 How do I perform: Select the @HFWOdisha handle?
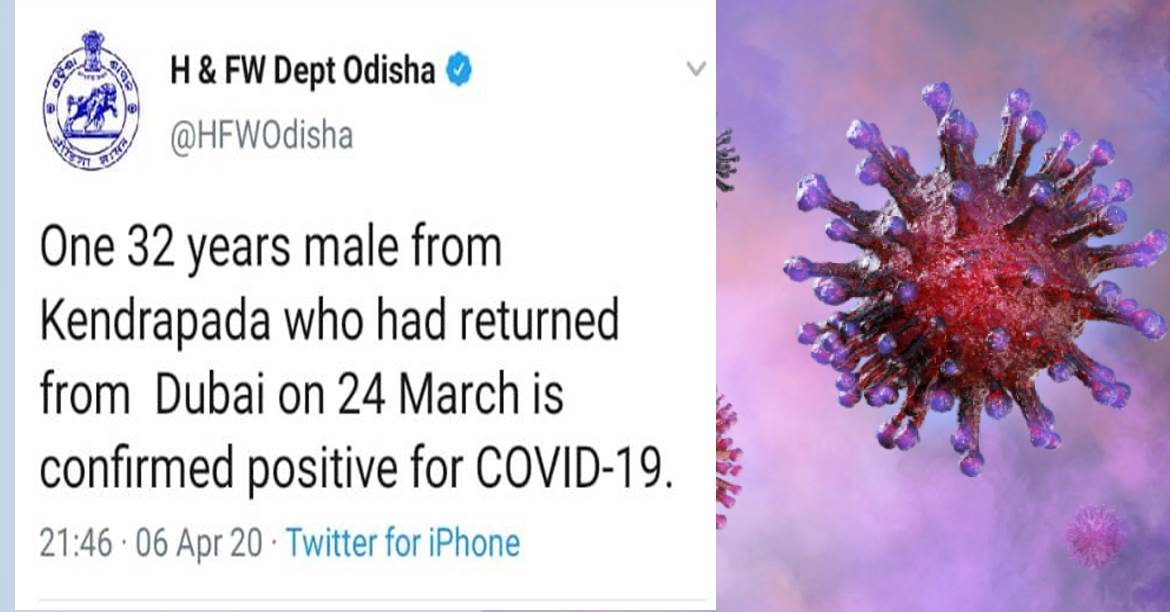(261, 134)
